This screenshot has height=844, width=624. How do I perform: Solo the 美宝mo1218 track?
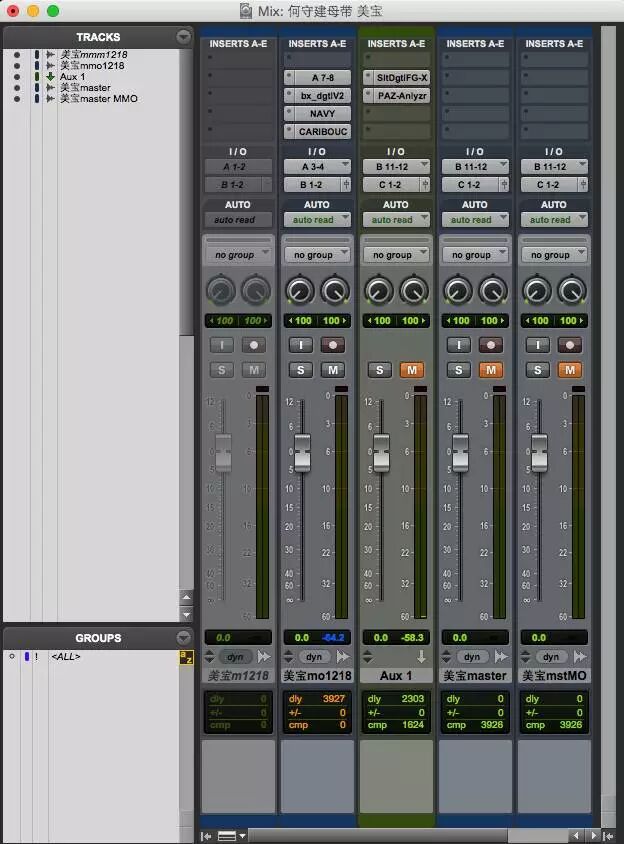pyautogui.click(x=301, y=370)
